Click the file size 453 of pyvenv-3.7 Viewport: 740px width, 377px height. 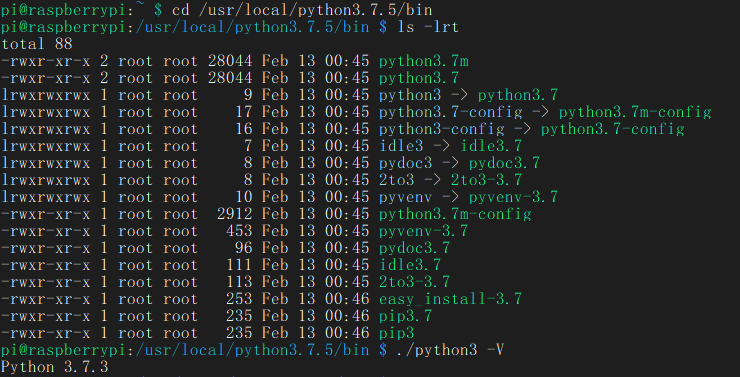click(239, 231)
